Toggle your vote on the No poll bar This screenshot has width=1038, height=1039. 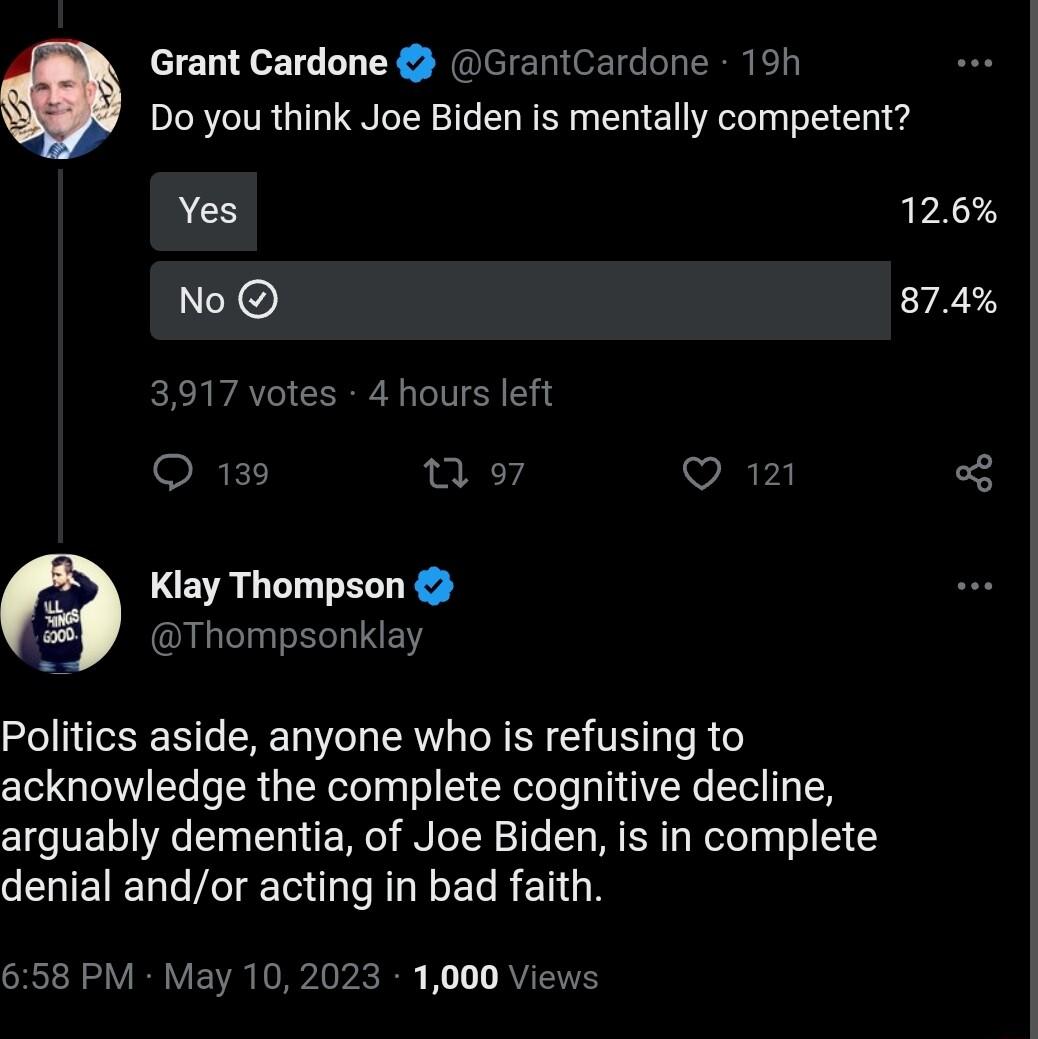tap(520, 299)
